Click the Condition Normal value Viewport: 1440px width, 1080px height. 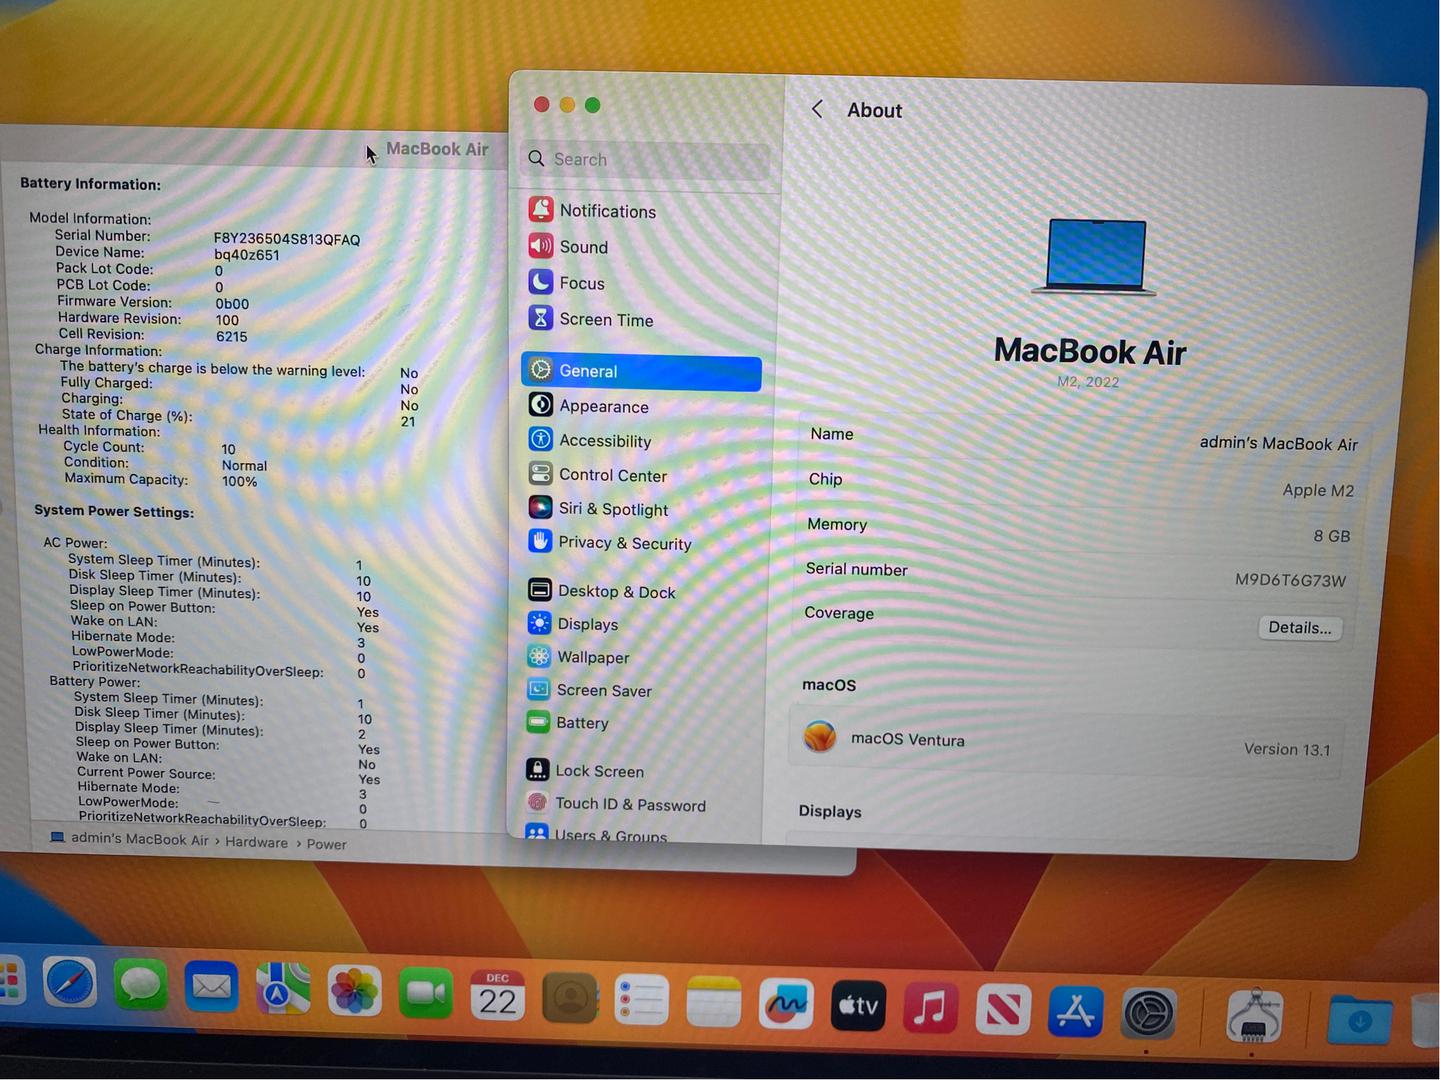[x=244, y=465]
